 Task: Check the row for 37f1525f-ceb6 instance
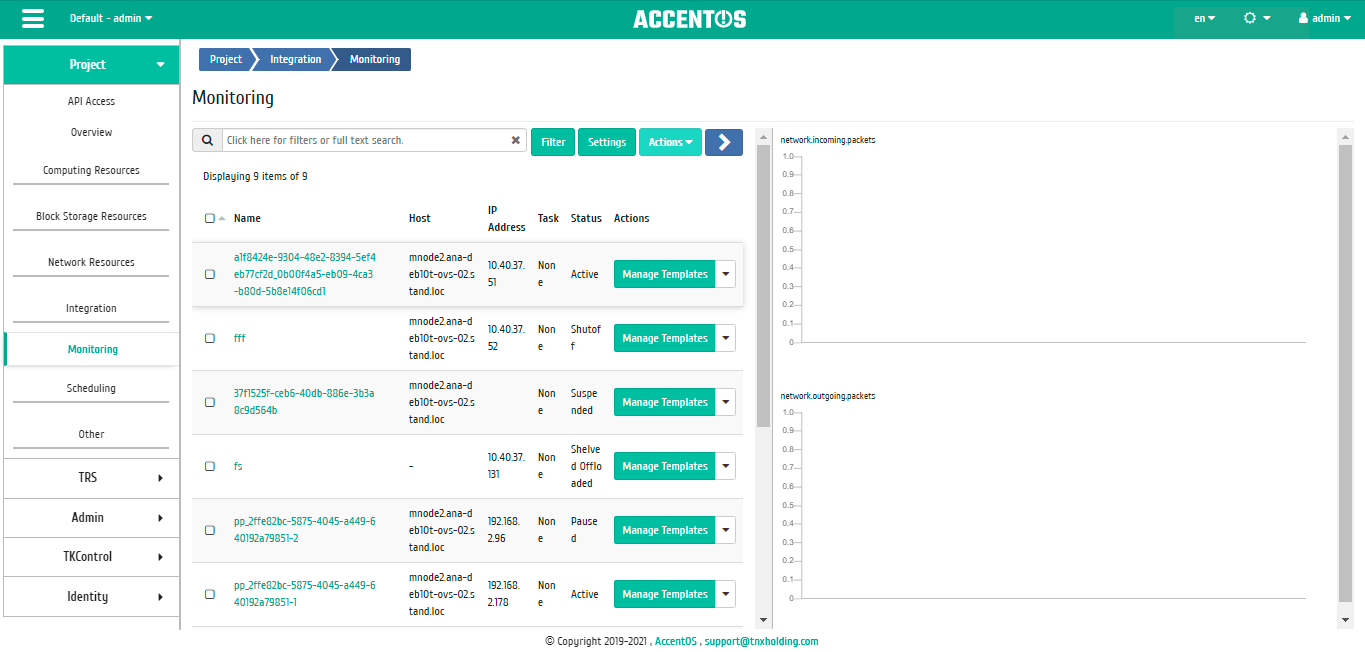(210, 402)
